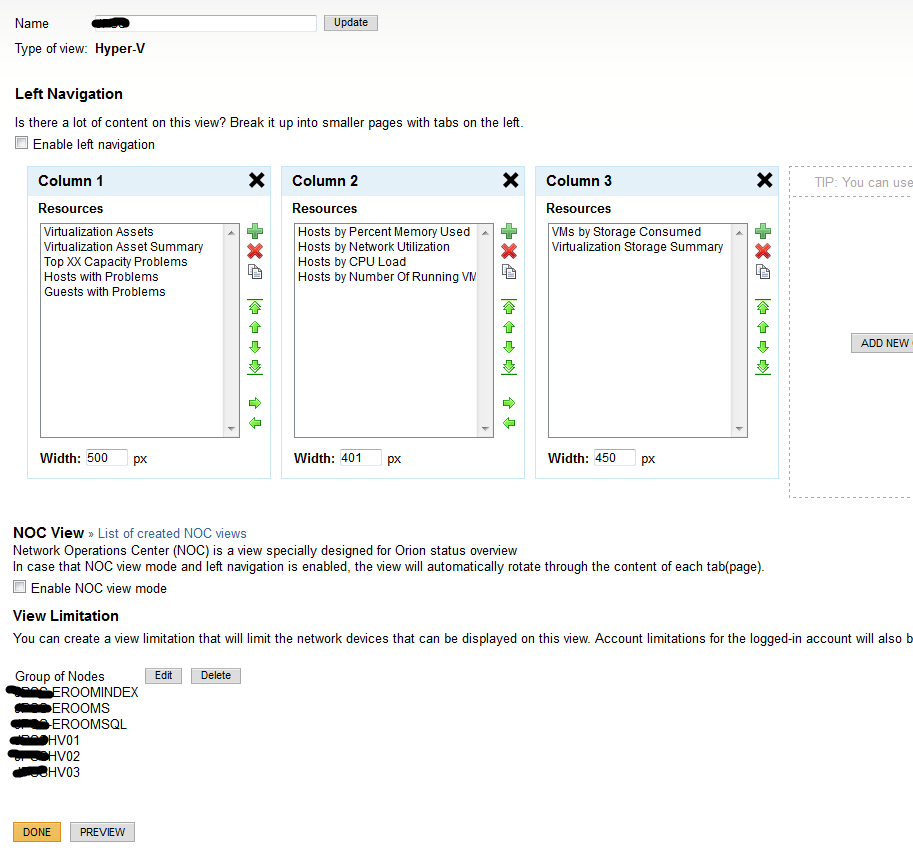
Task: Click the Update button next to Name
Action: [351, 23]
